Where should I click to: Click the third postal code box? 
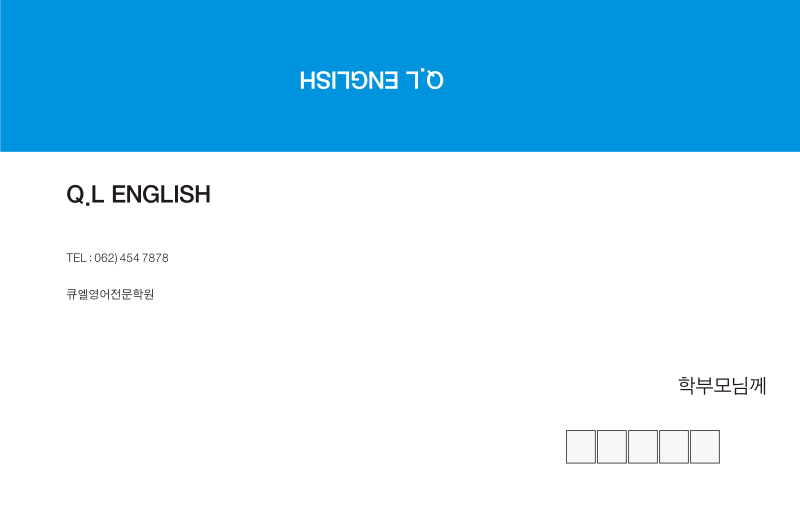[x=643, y=447]
